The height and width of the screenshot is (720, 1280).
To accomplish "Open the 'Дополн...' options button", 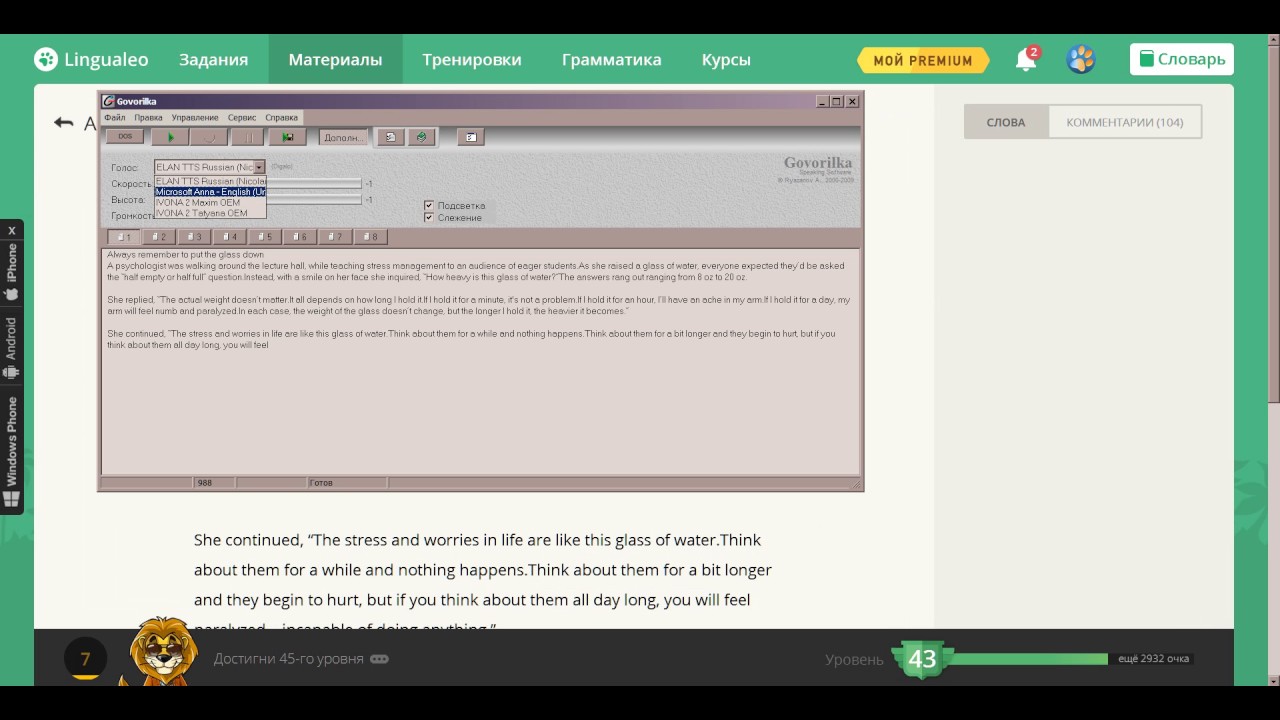I will coord(342,137).
